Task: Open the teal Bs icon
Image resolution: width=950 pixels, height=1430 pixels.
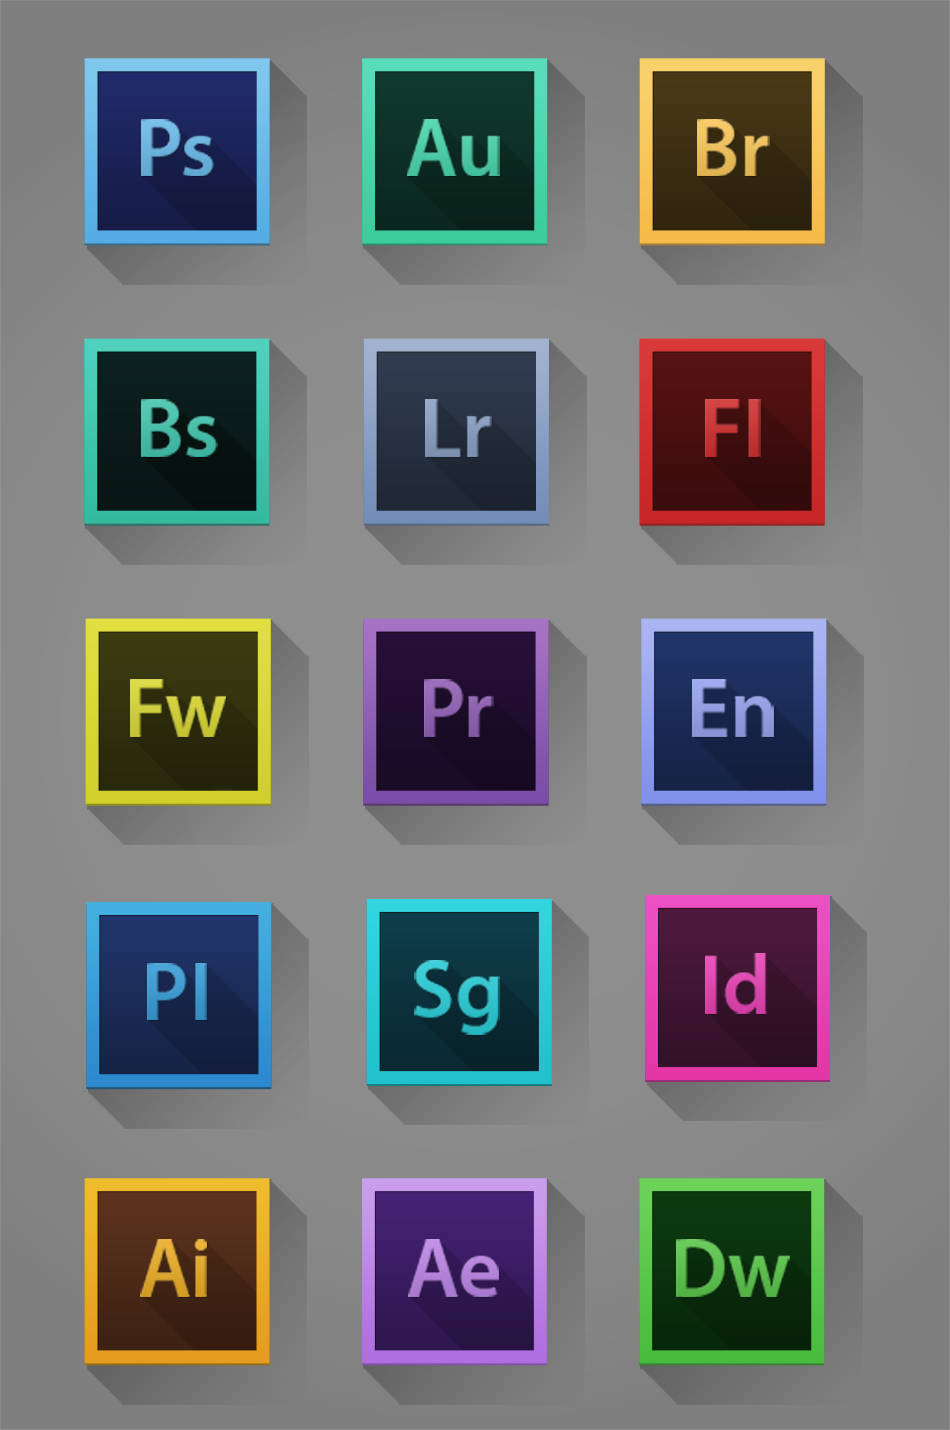Action: [177, 431]
